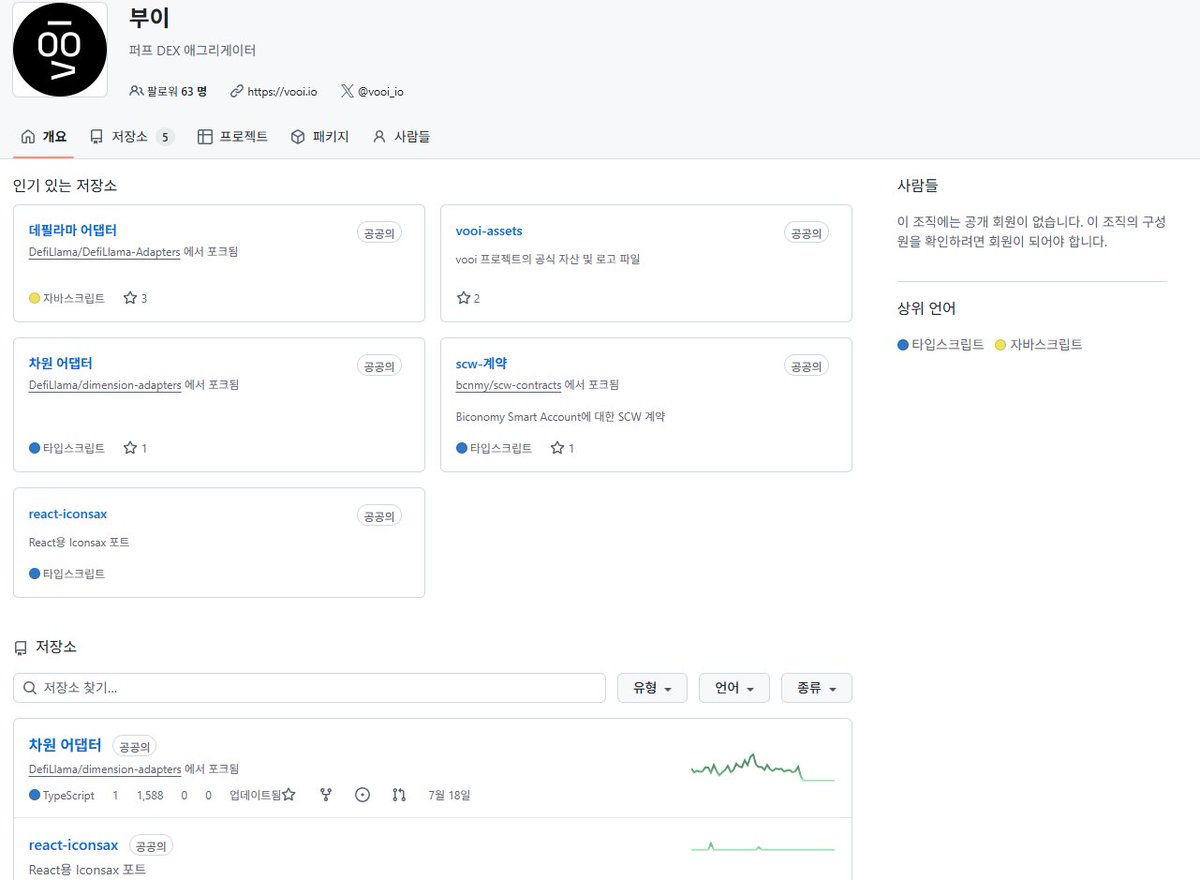The width and height of the screenshot is (1200, 880).
Task: Open the 프로젝트 tab
Action: point(233,137)
